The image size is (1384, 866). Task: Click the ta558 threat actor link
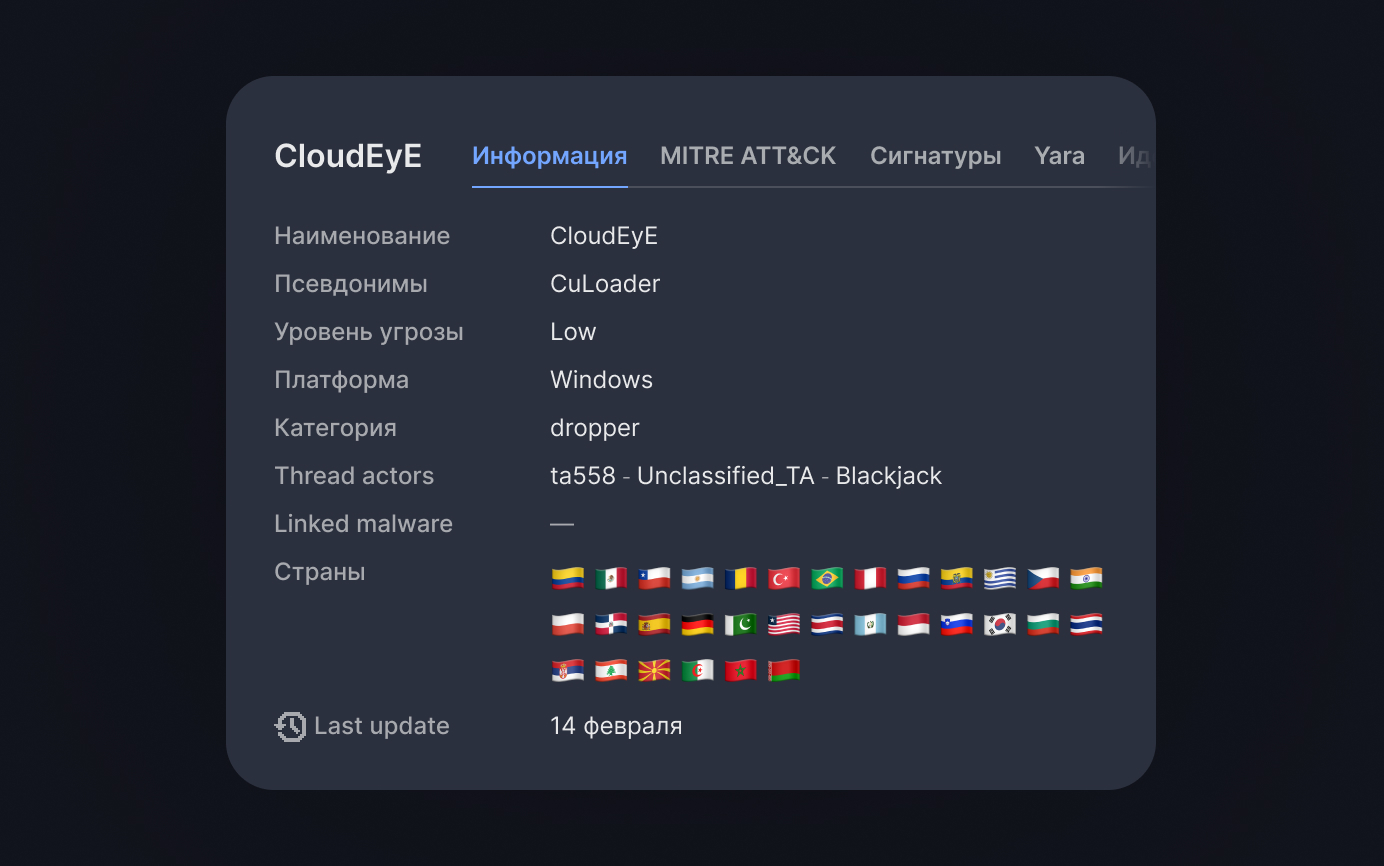[582, 476]
